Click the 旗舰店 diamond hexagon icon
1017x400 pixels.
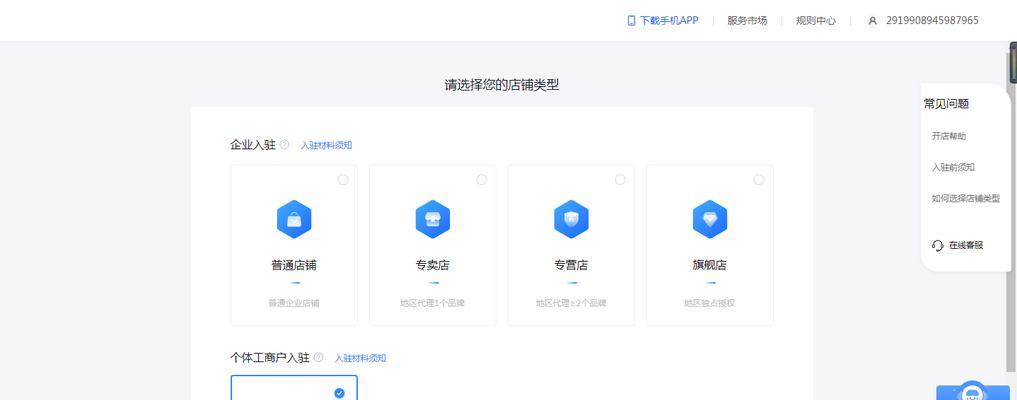(x=710, y=219)
